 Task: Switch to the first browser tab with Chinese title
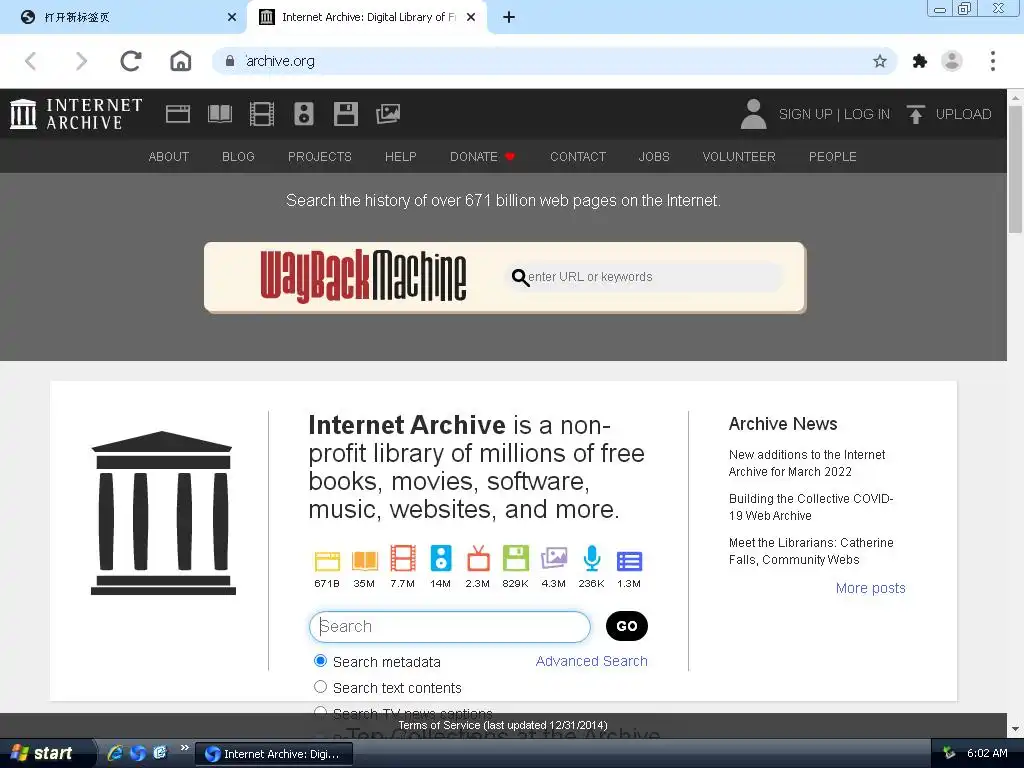pos(124,17)
